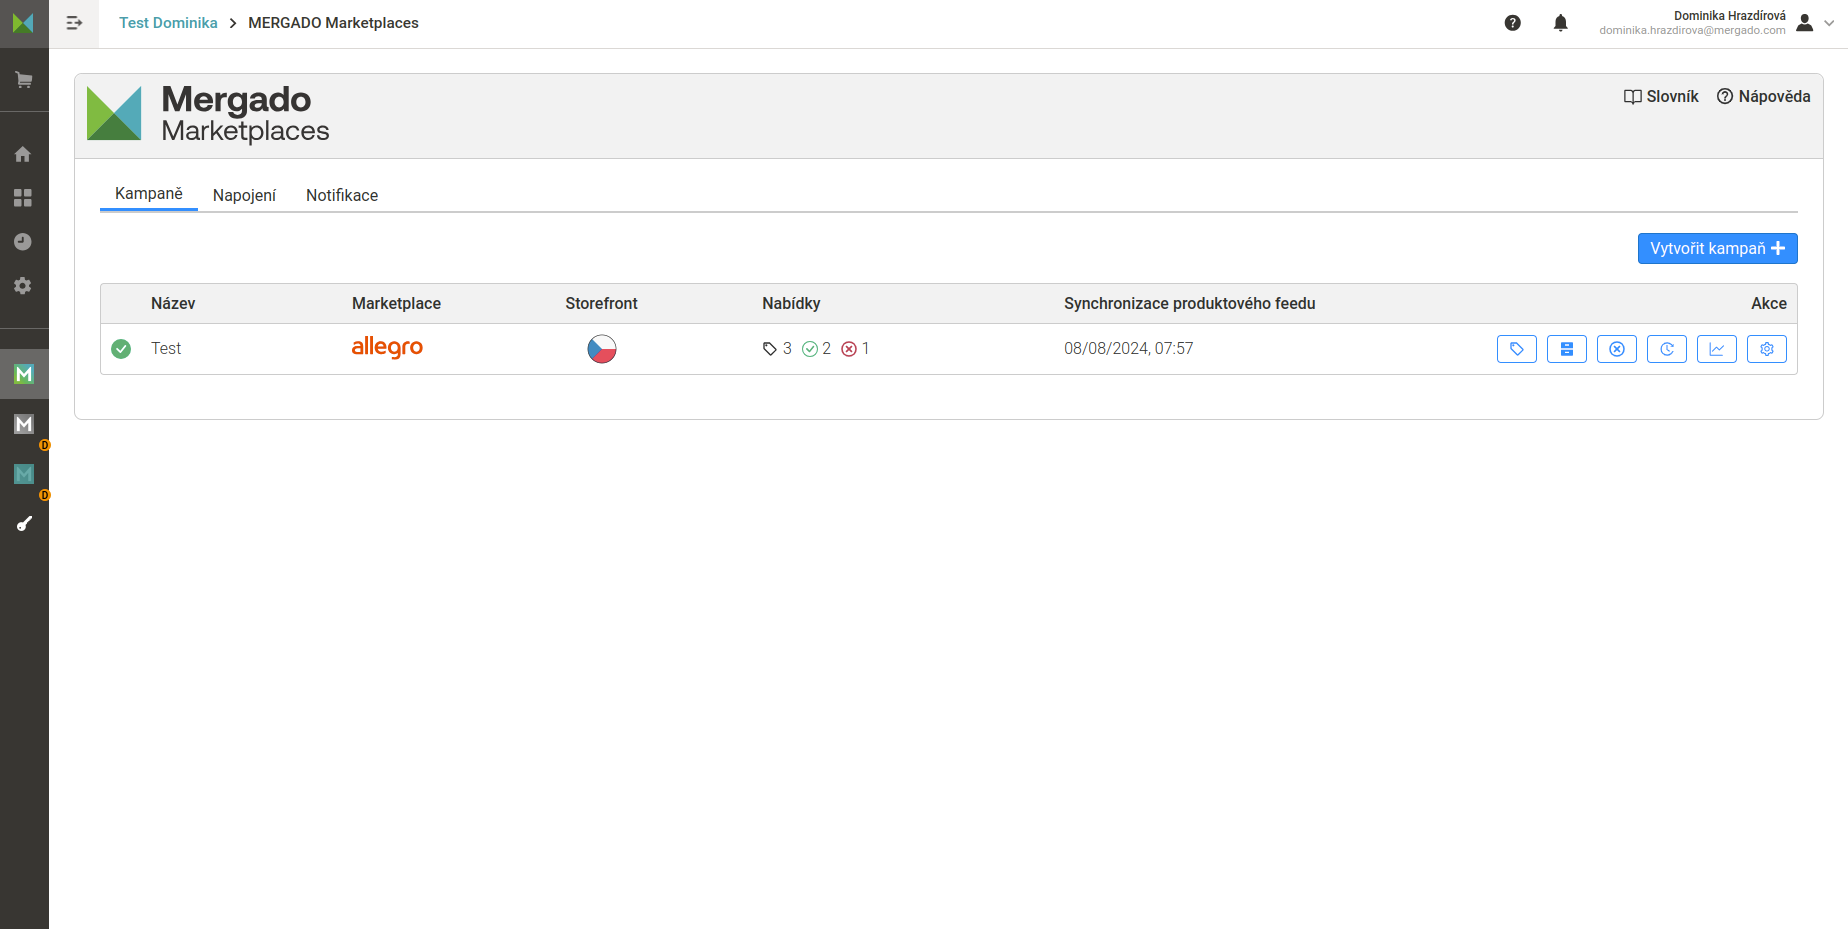Viewport: 1848px width, 929px height.
Task: Click the red X failed offers count 1
Action: click(855, 349)
